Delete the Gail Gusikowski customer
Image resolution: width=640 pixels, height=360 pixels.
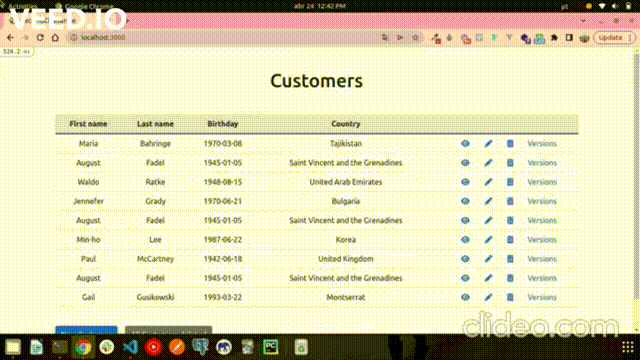tap(510, 297)
